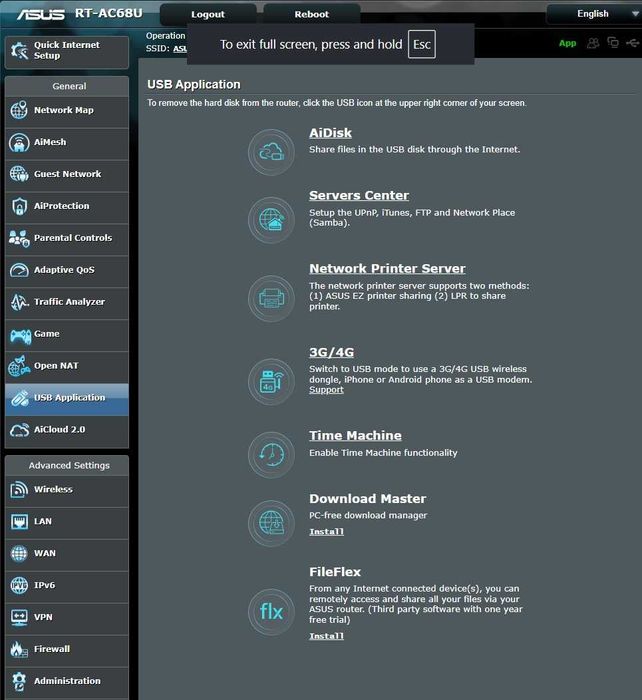Click the SSID name link
The width and height of the screenshot is (642, 700).
[180, 49]
